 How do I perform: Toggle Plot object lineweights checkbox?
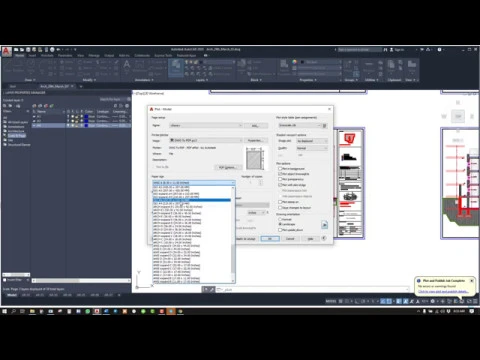point(280,174)
